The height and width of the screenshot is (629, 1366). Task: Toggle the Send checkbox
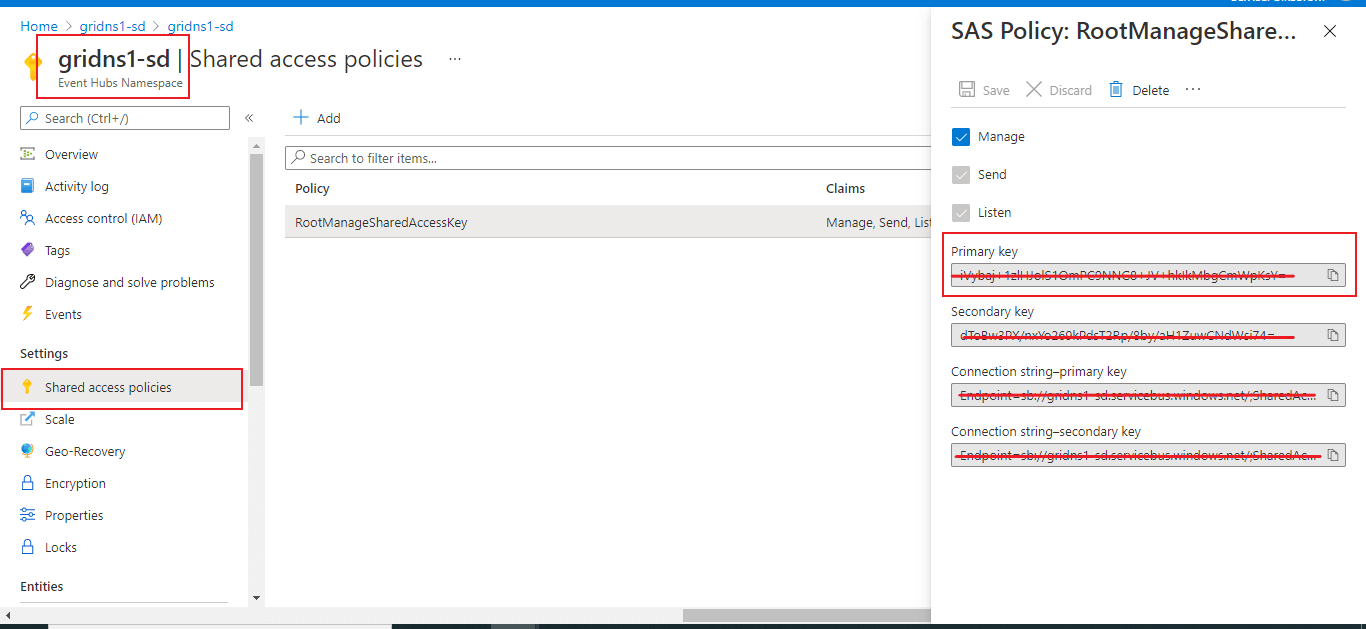point(961,175)
